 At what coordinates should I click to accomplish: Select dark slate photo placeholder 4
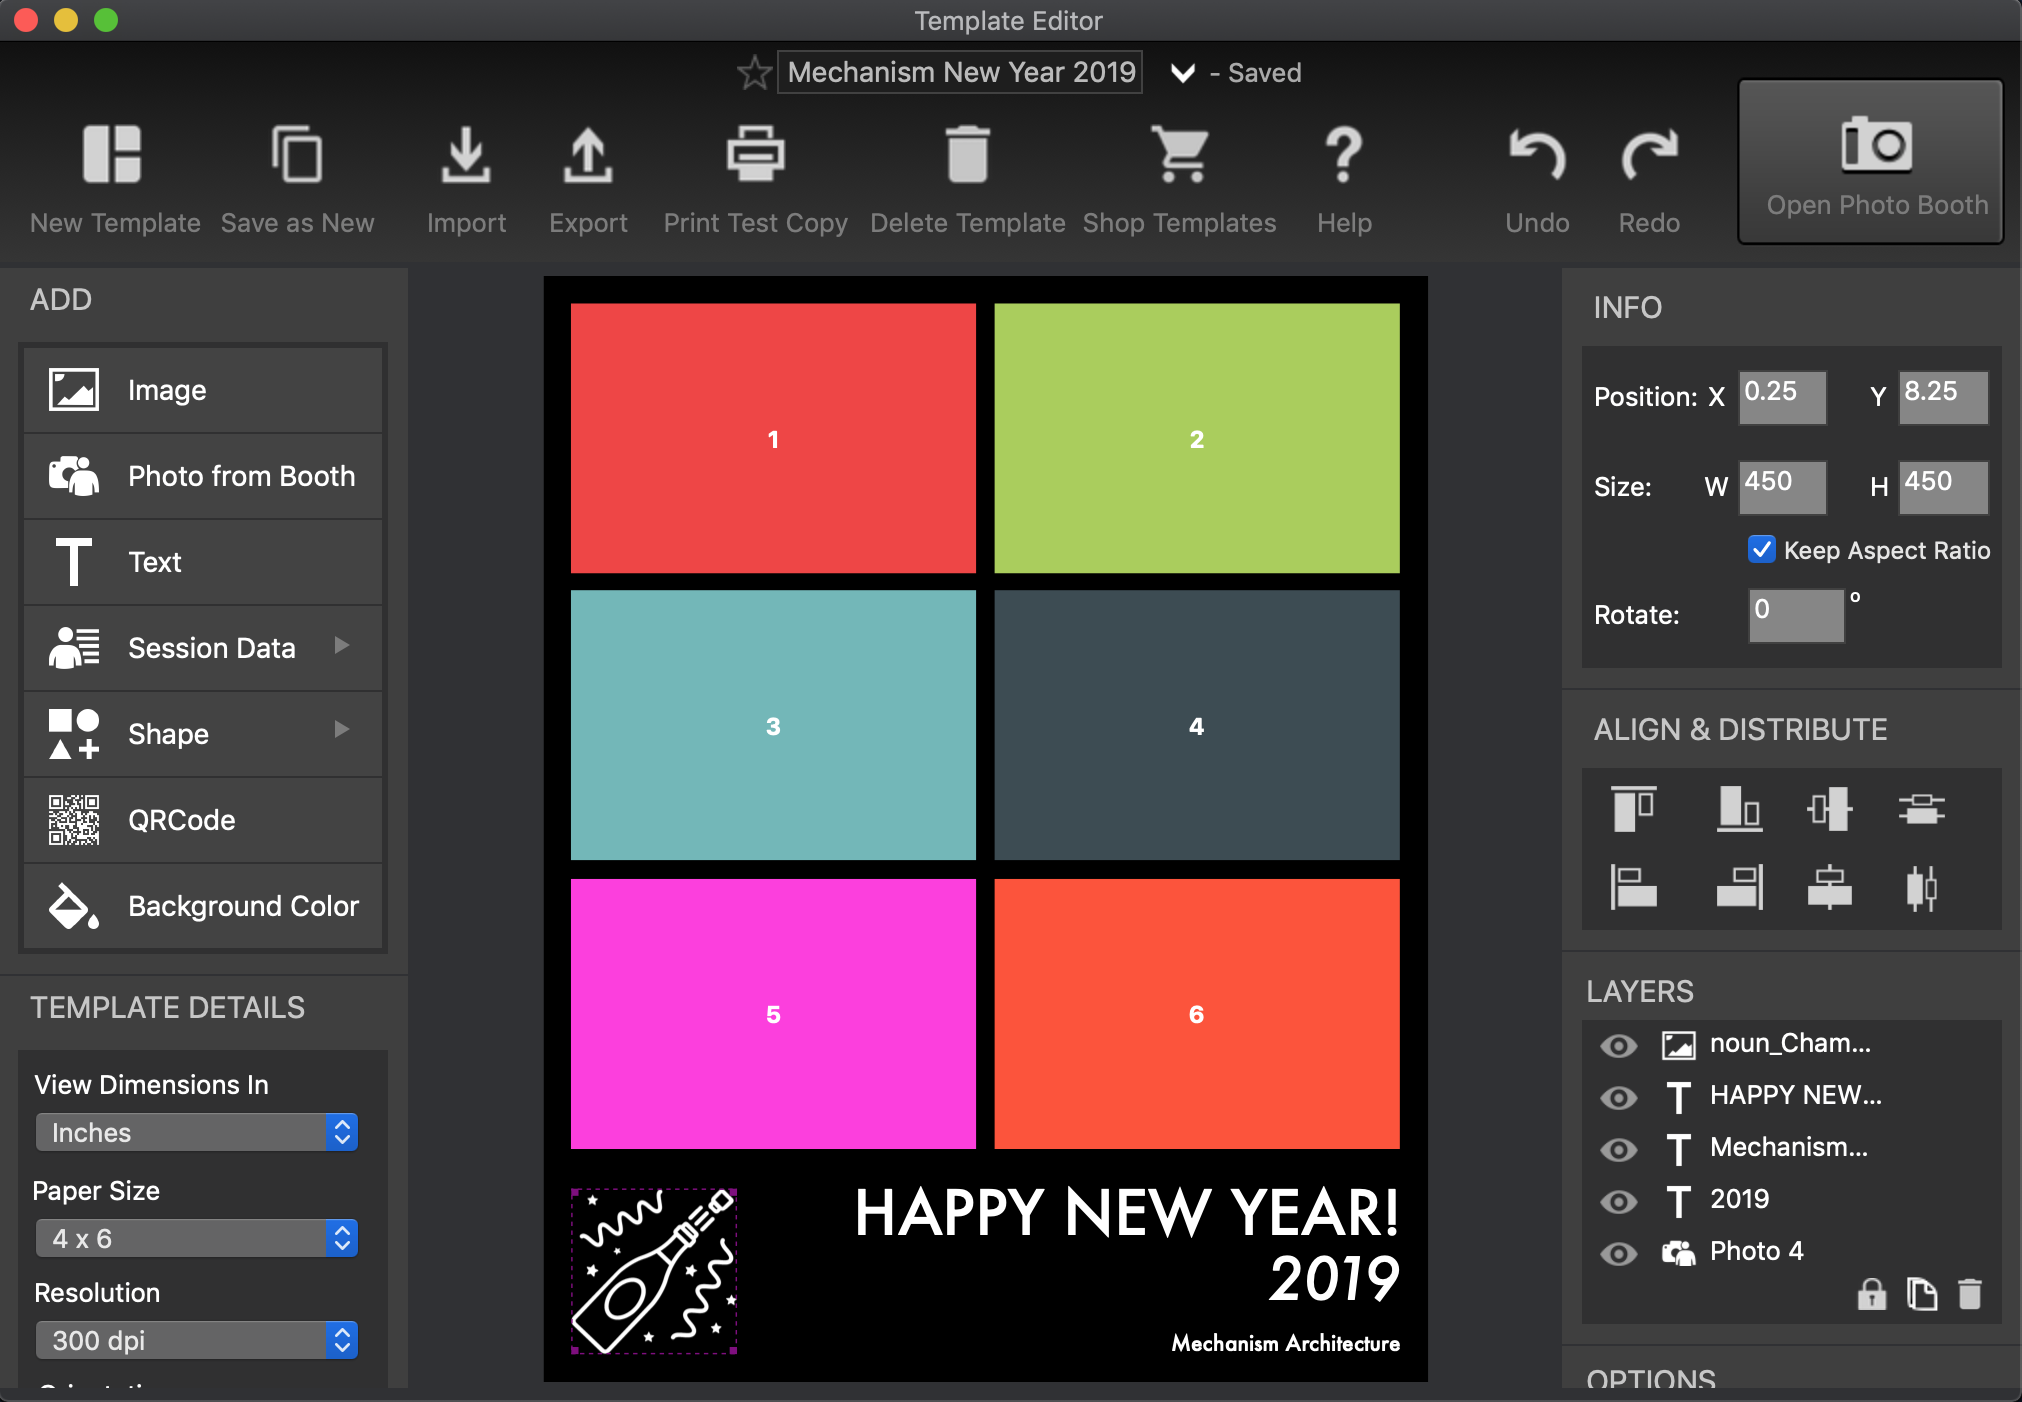click(1197, 725)
